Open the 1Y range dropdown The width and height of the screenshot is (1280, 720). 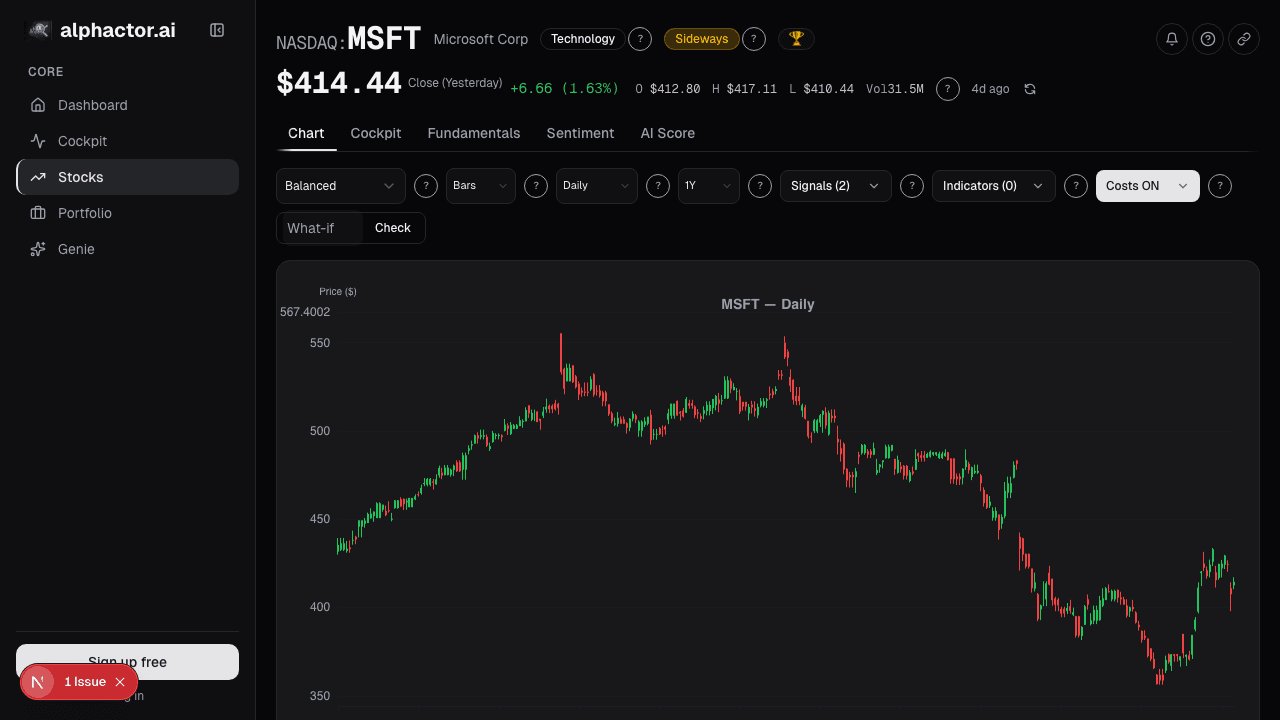(709, 186)
